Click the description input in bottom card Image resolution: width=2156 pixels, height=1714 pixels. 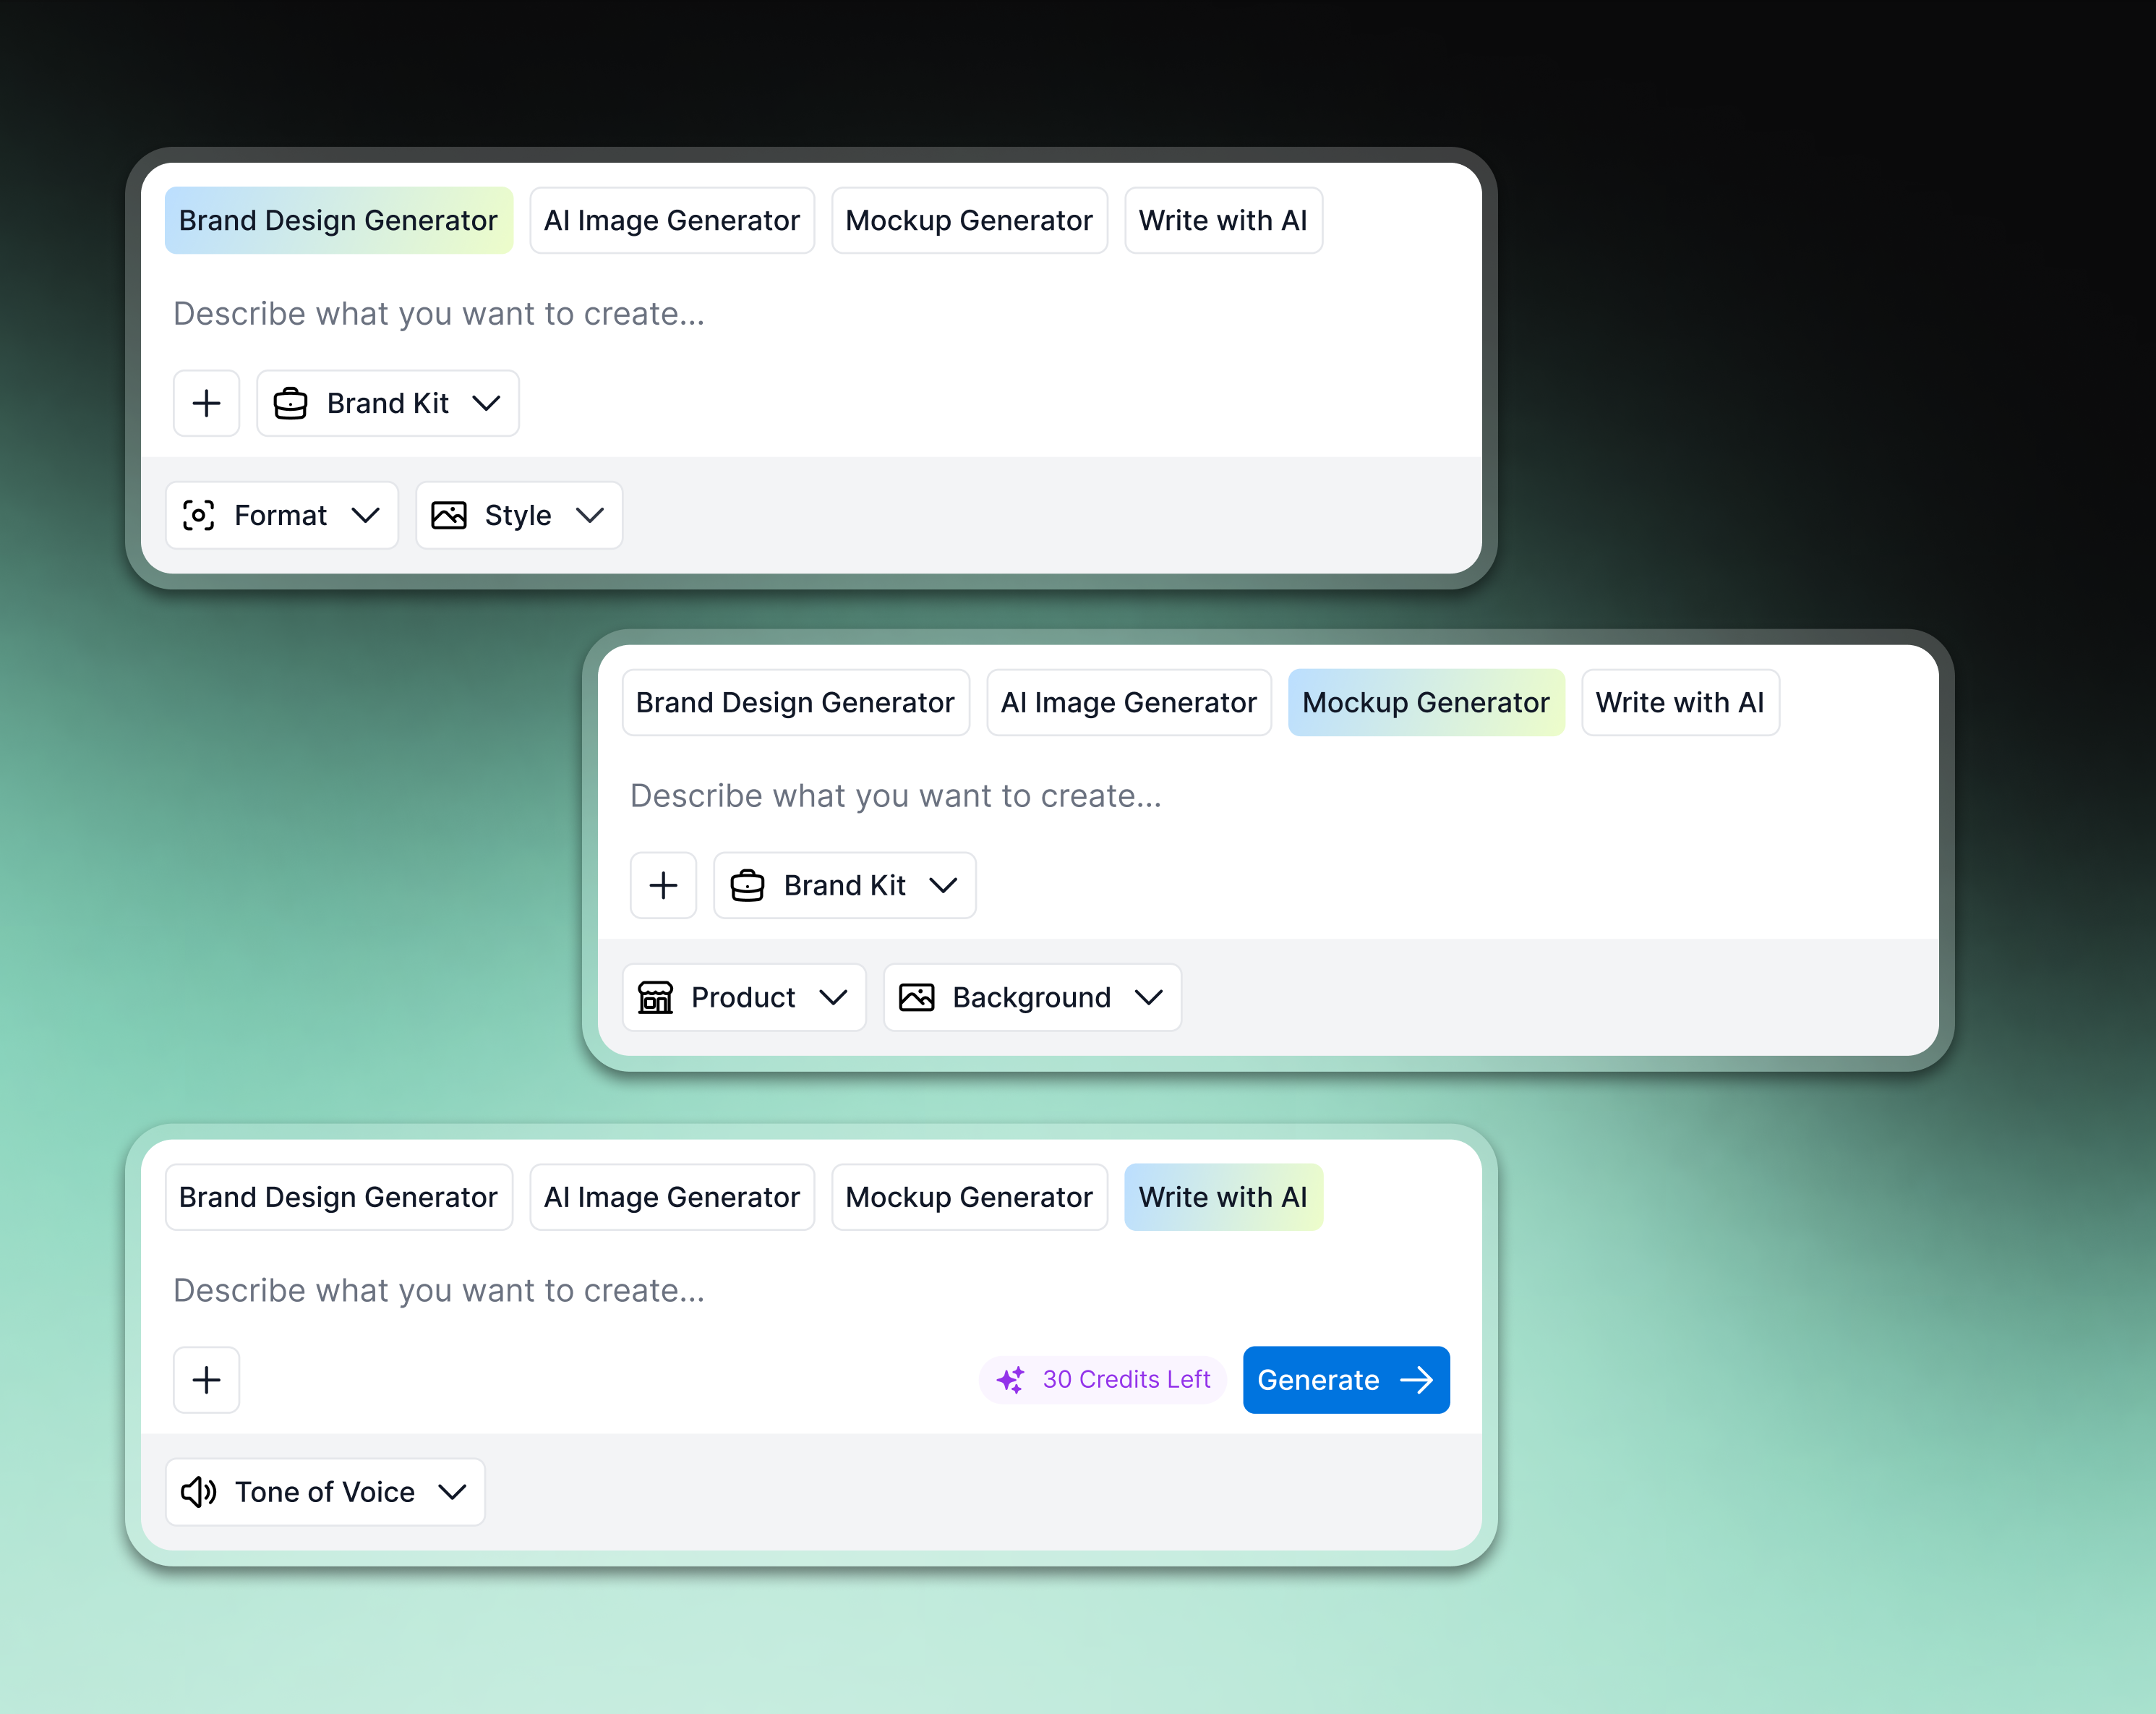coord(810,1291)
